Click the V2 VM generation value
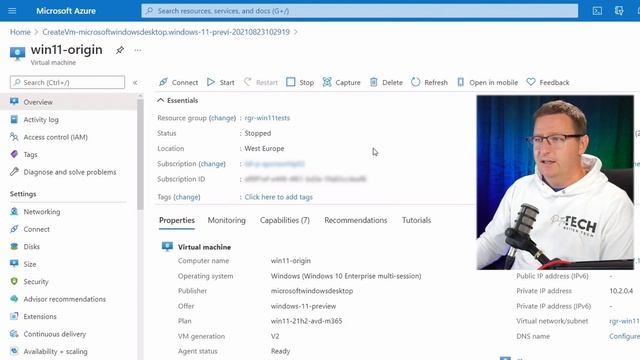 (275, 336)
